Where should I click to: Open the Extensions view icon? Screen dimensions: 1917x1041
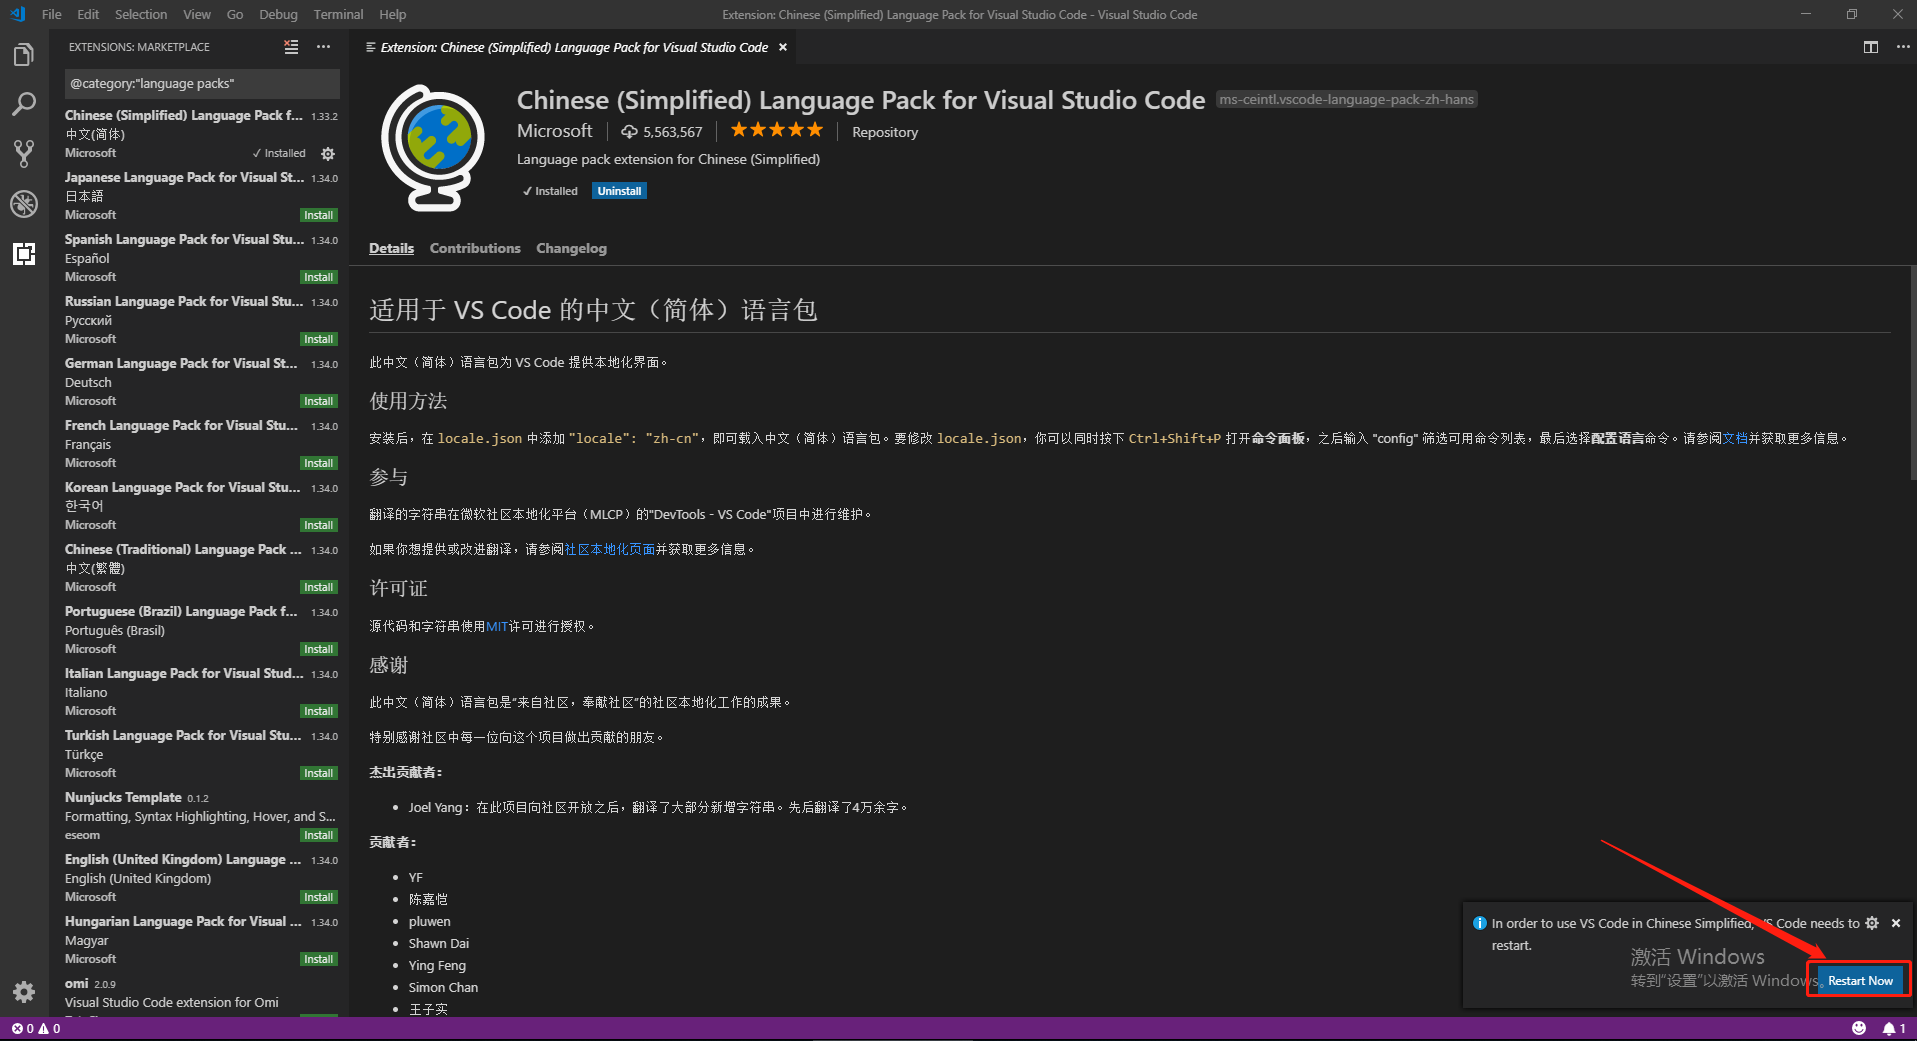pyautogui.click(x=24, y=254)
